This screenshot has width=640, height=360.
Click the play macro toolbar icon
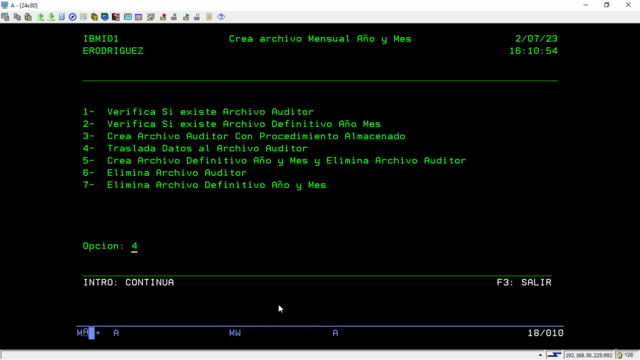[x=186, y=17]
